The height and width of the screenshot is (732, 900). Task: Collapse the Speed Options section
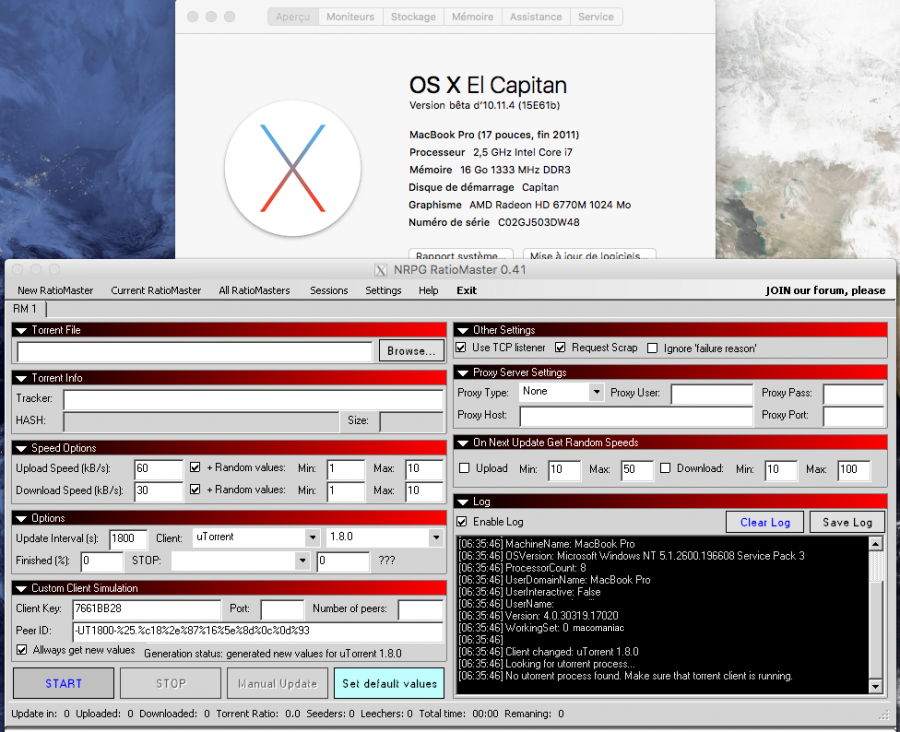click(21, 448)
